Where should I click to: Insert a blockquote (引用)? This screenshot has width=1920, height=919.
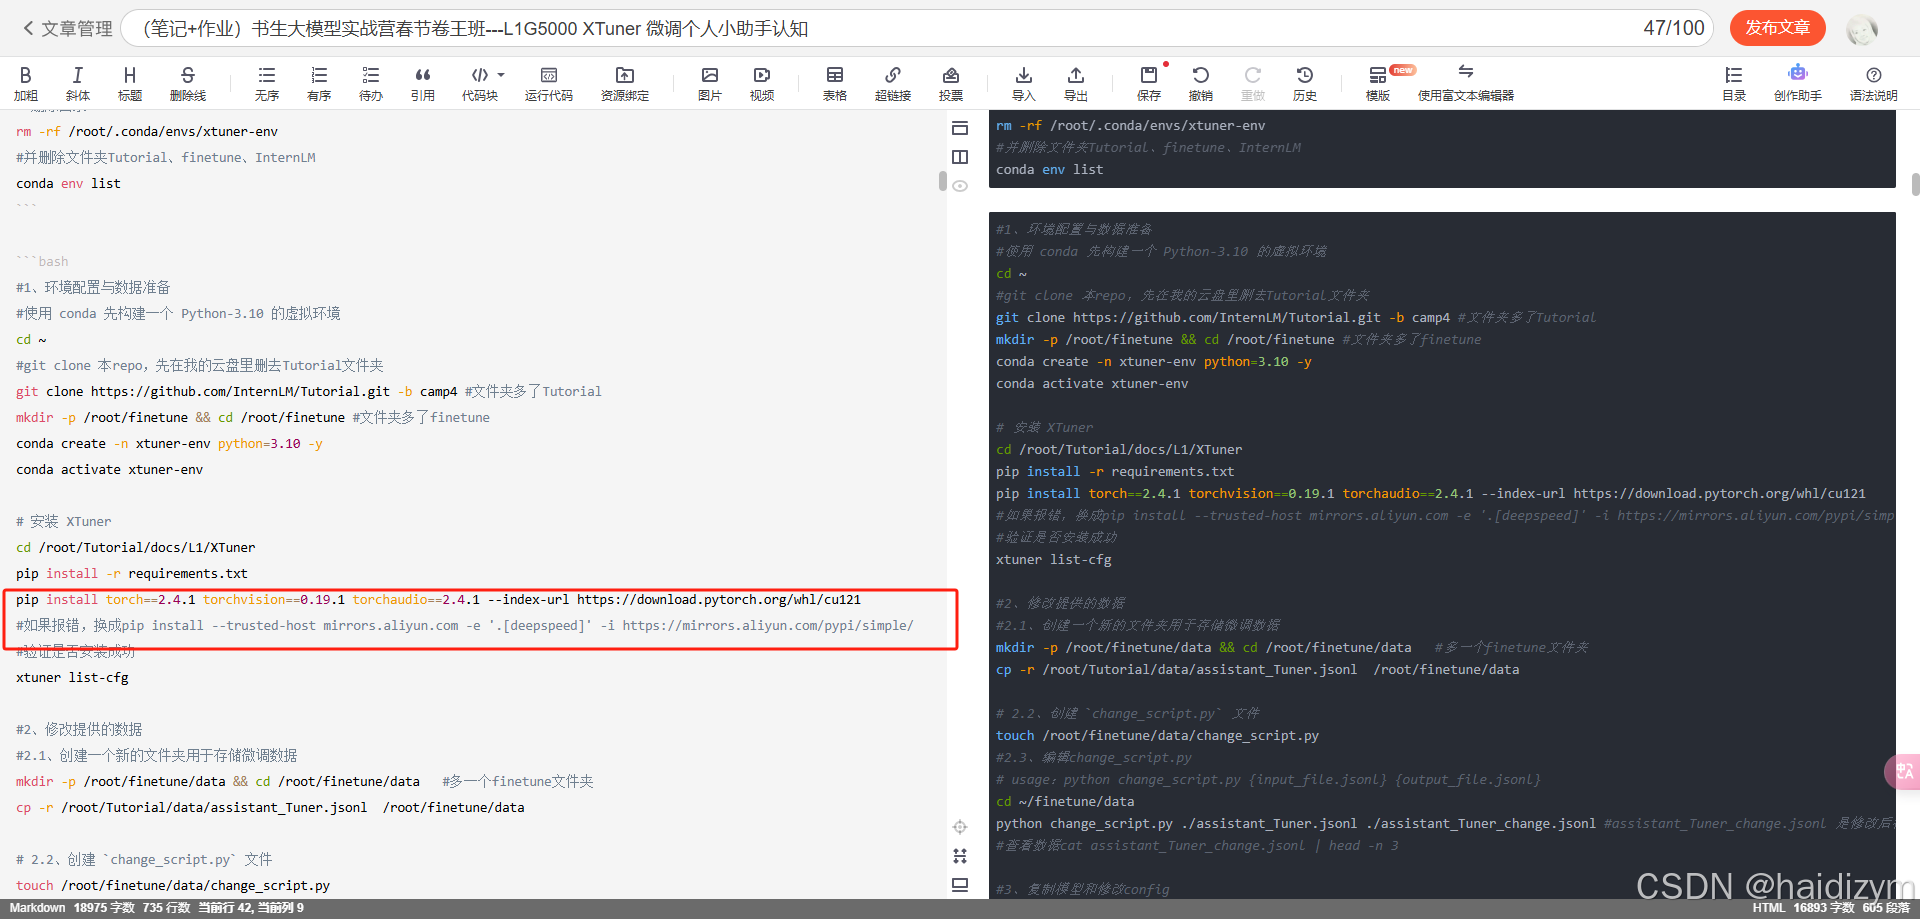point(423,83)
